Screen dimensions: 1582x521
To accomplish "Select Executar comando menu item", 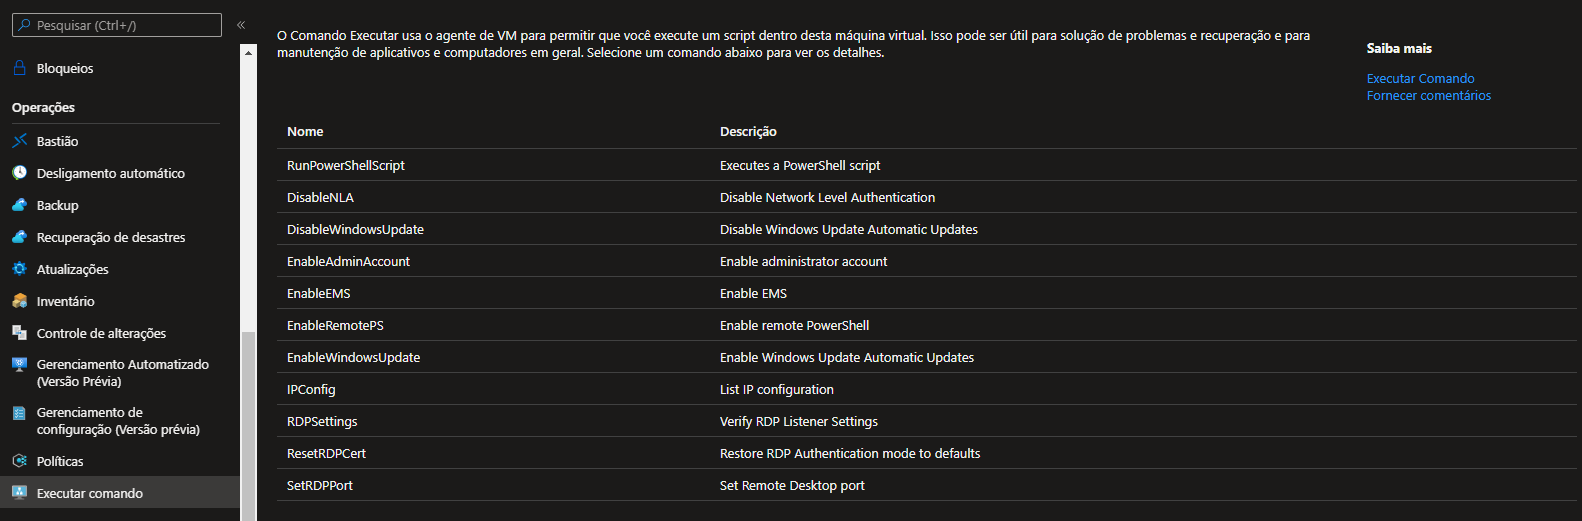I will 120,493.
